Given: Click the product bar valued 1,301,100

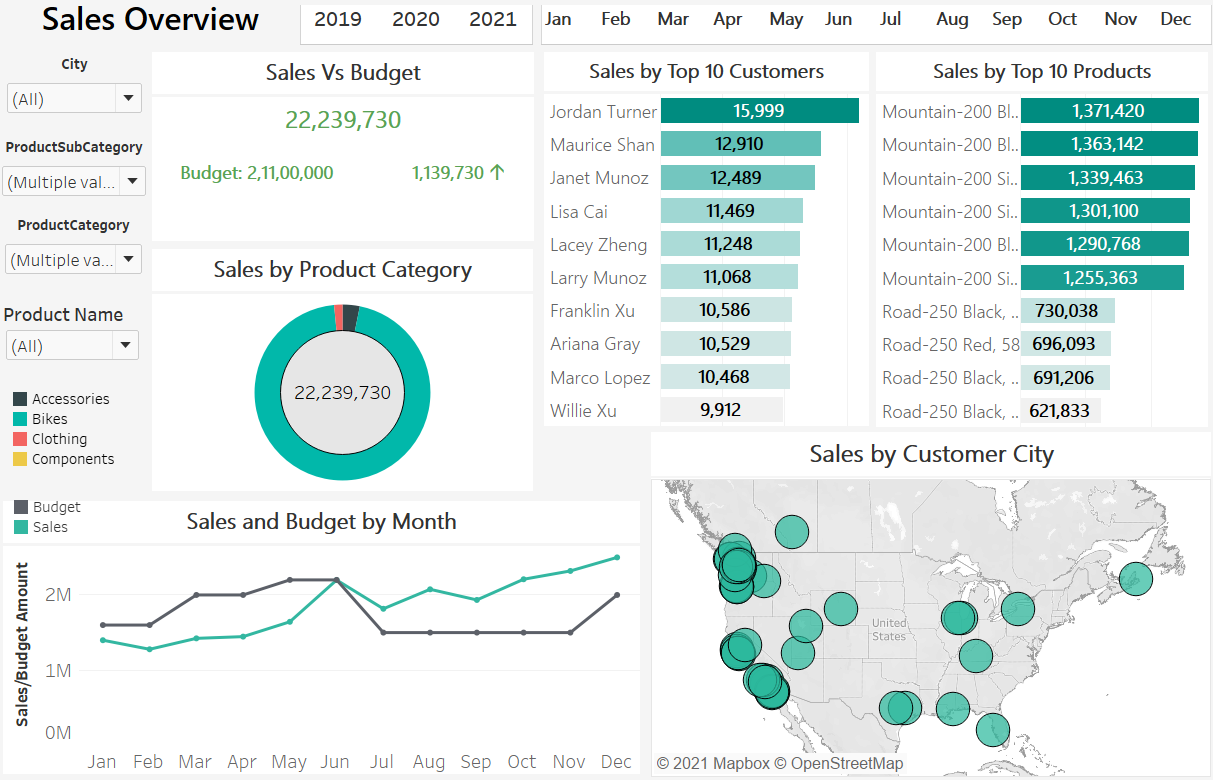Looking at the screenshot, I should (x=1105, y=211).
